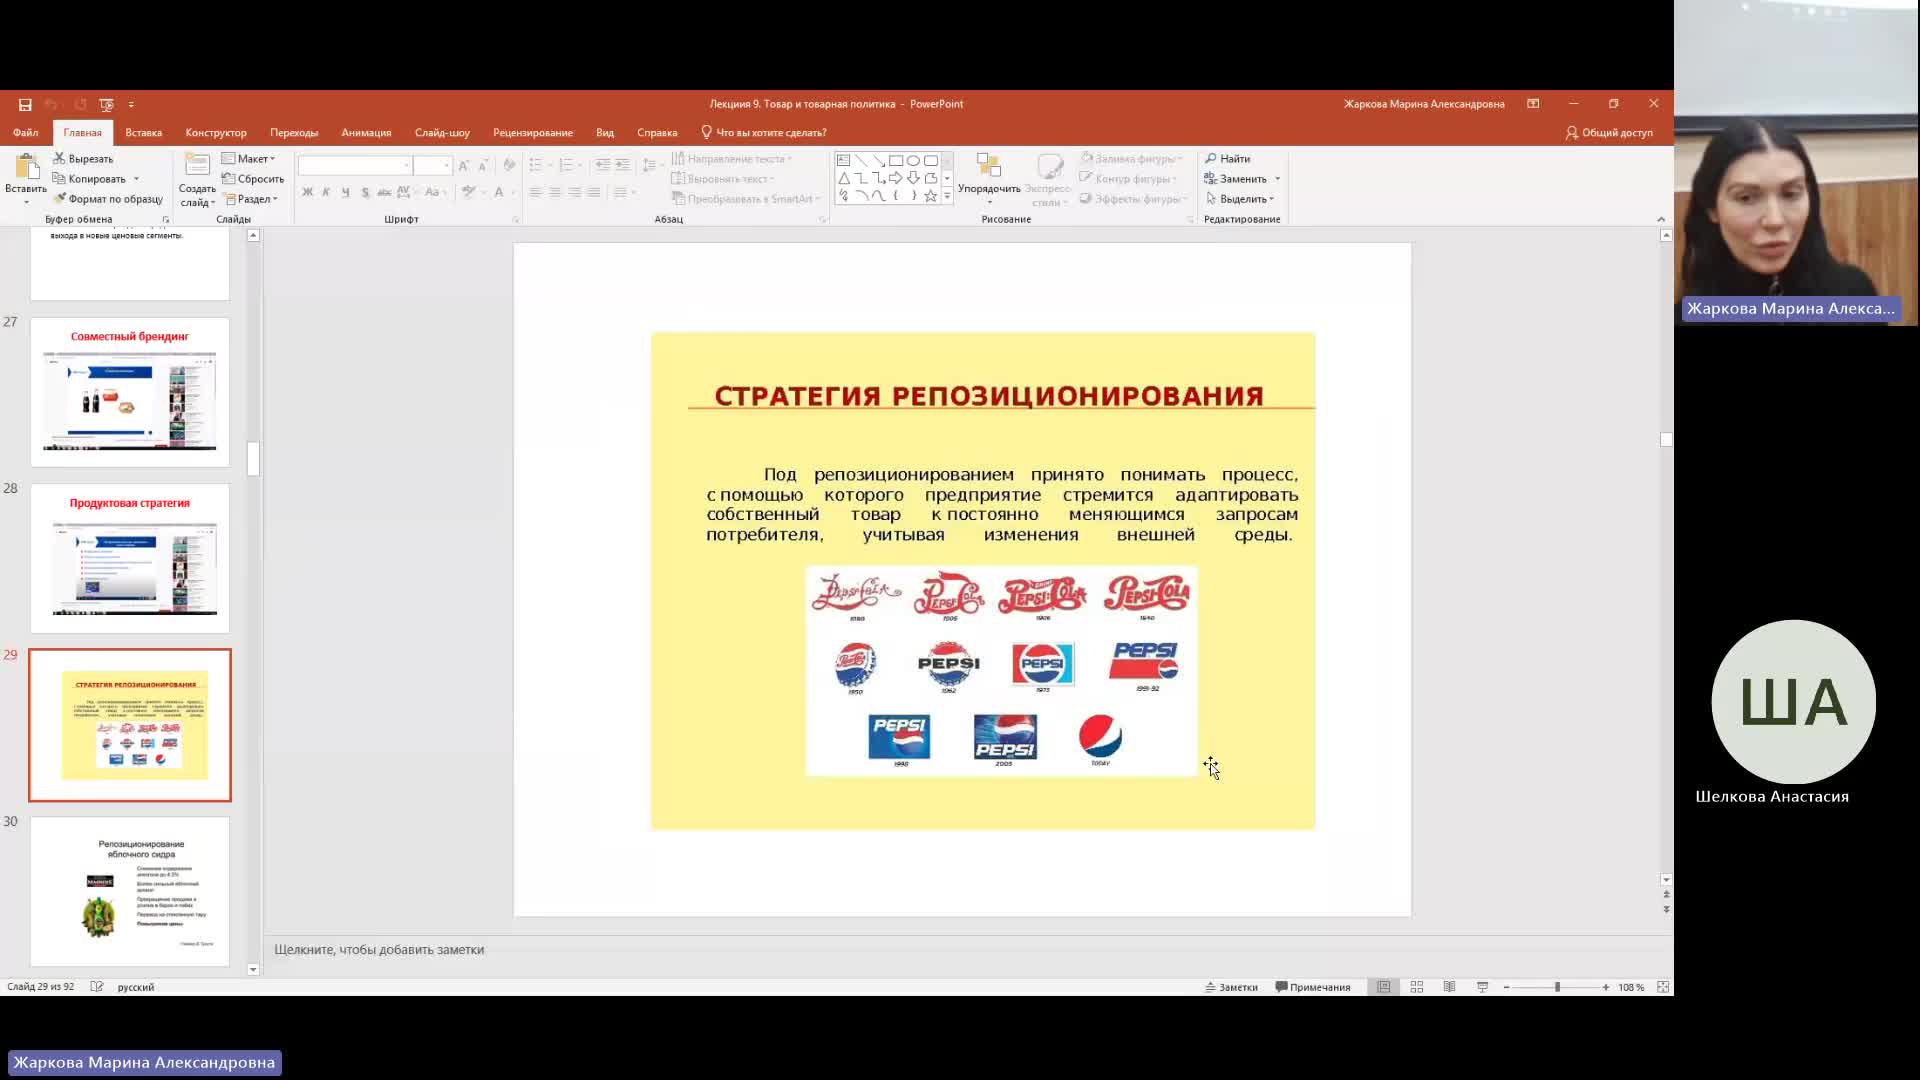Click Format Painter (Формат по образцу)
Image resolution: width=1920 pixels, height=1080 pixels.
pos(108,199)
